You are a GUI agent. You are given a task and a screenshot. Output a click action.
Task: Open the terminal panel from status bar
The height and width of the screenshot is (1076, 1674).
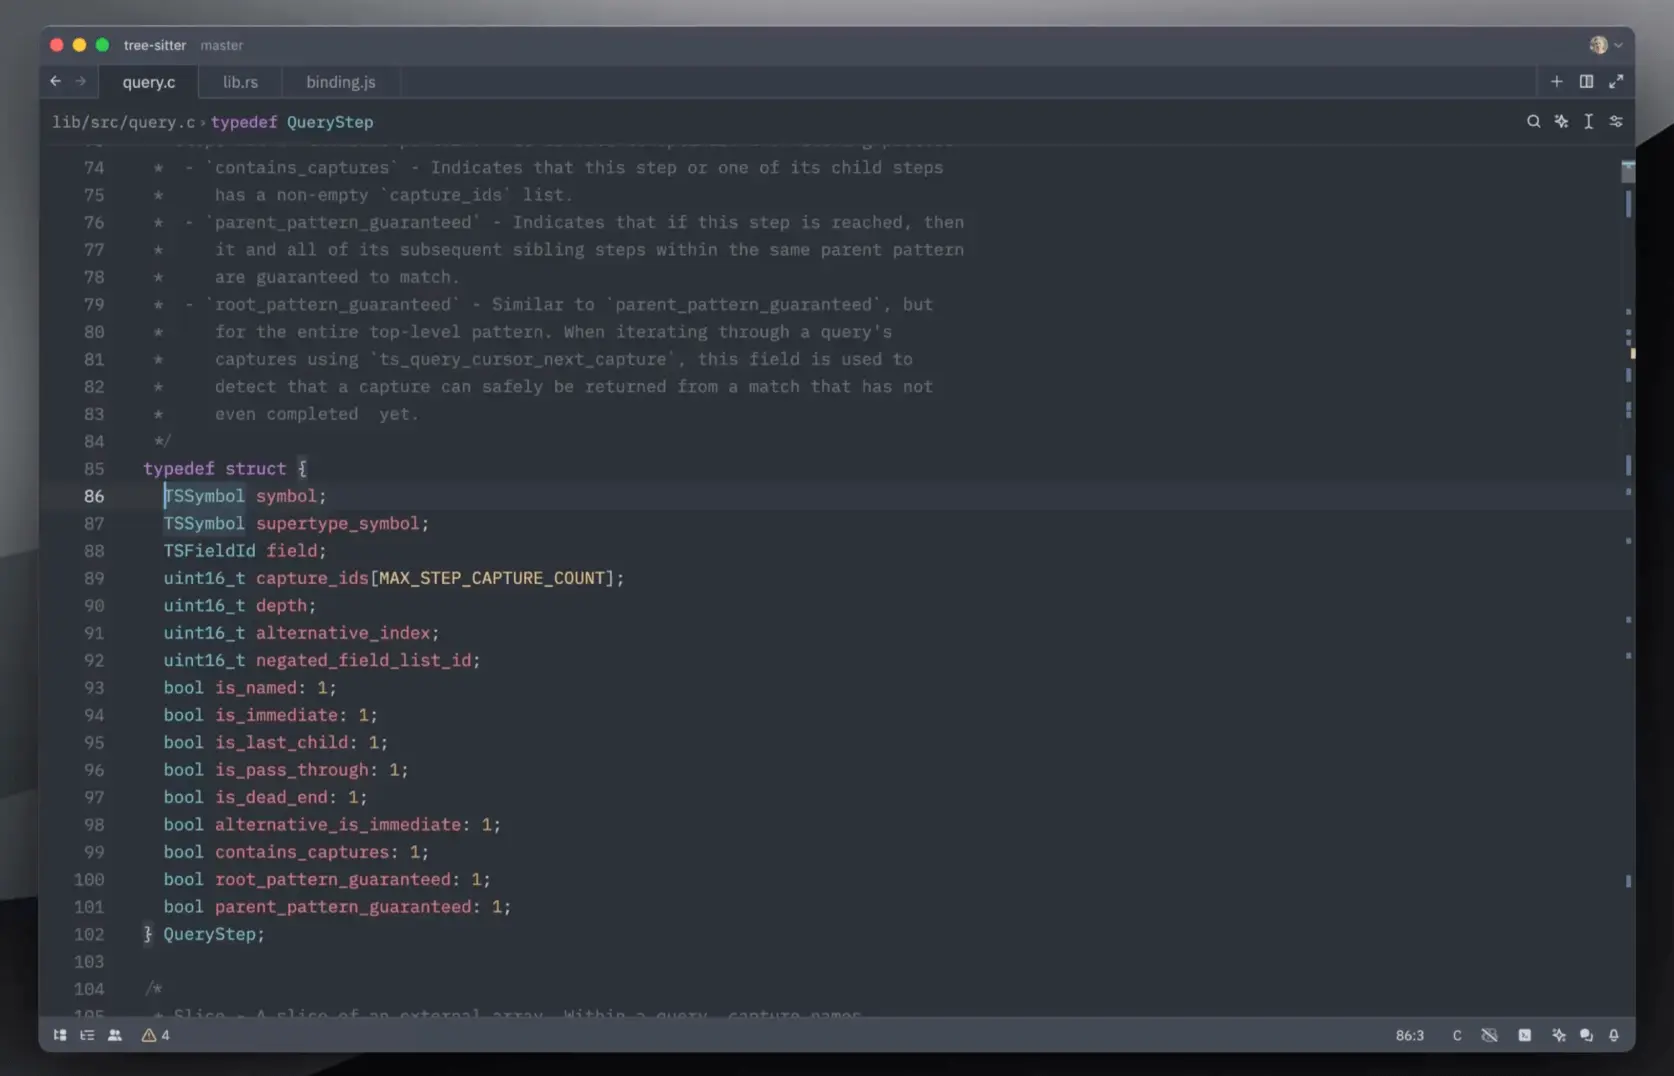tap(1524, 1035)
